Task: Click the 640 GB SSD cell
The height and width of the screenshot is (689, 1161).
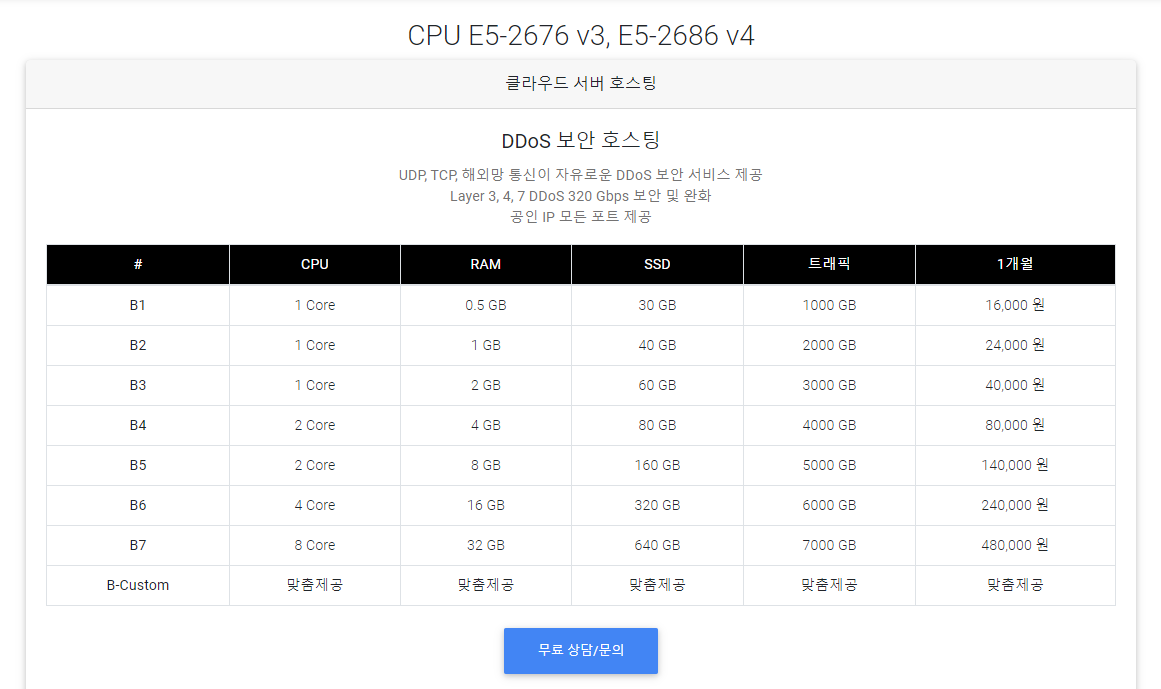Action: point(657,545)
